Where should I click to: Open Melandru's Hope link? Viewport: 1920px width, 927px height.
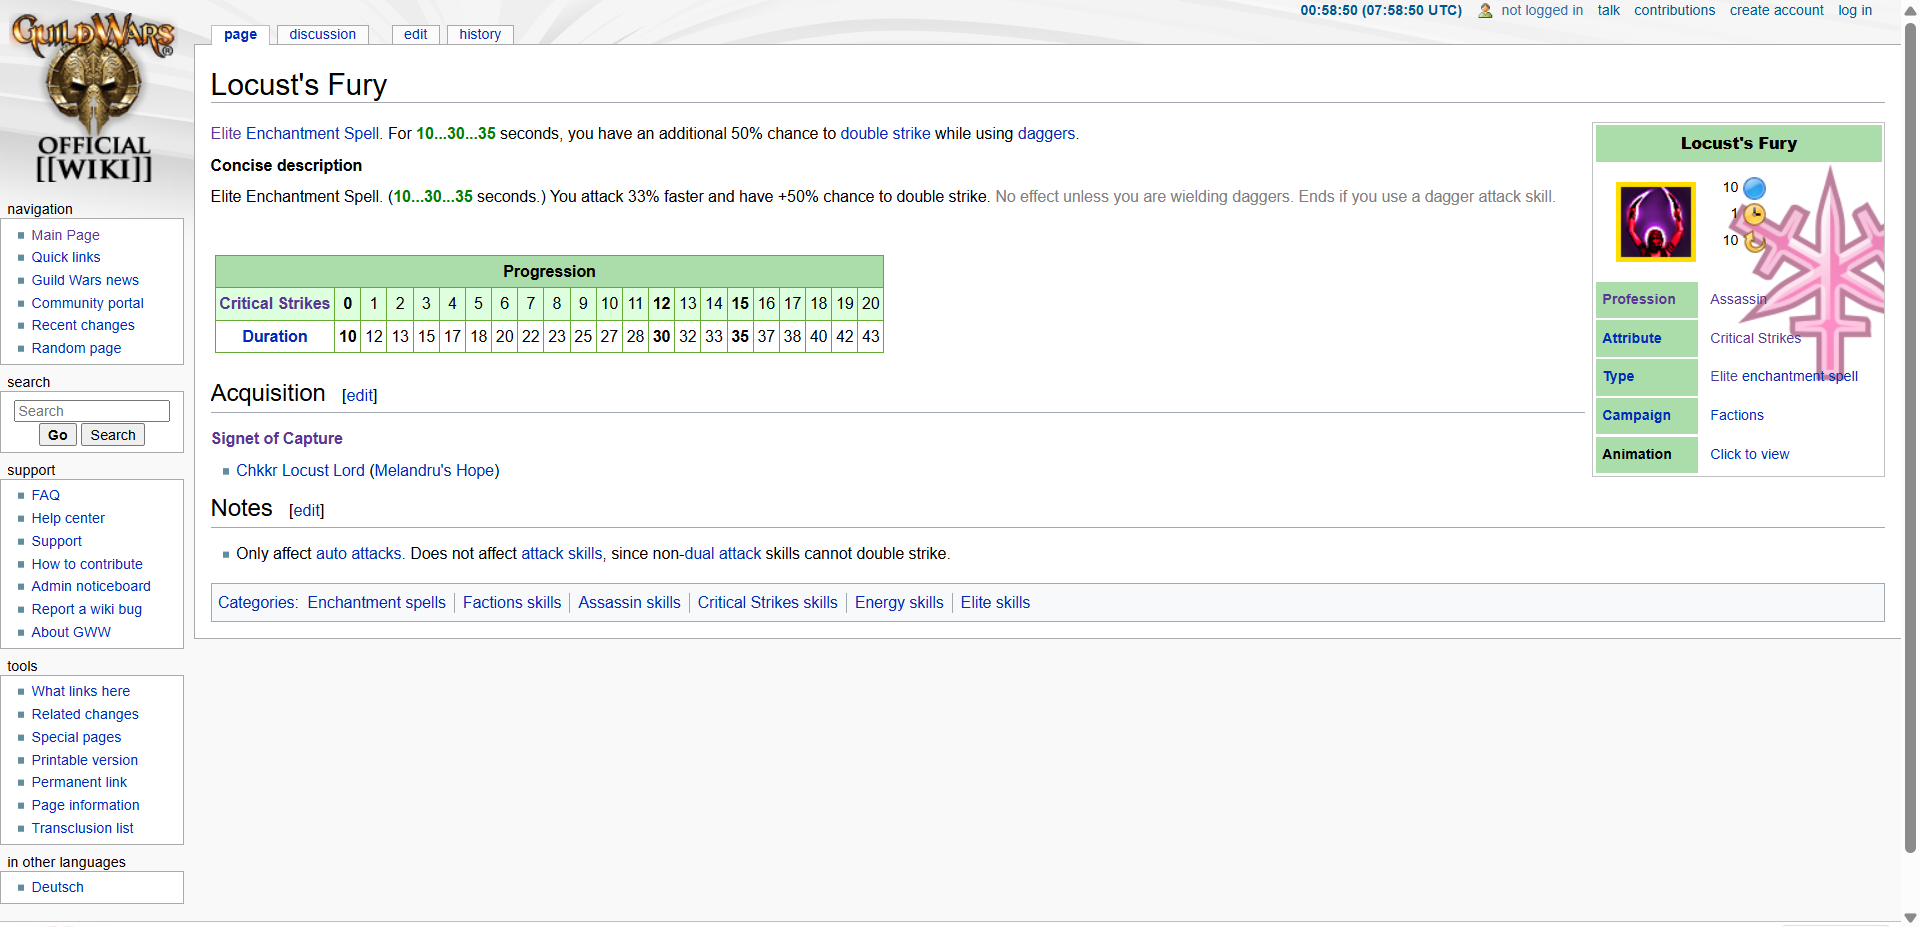pos(434,470)
